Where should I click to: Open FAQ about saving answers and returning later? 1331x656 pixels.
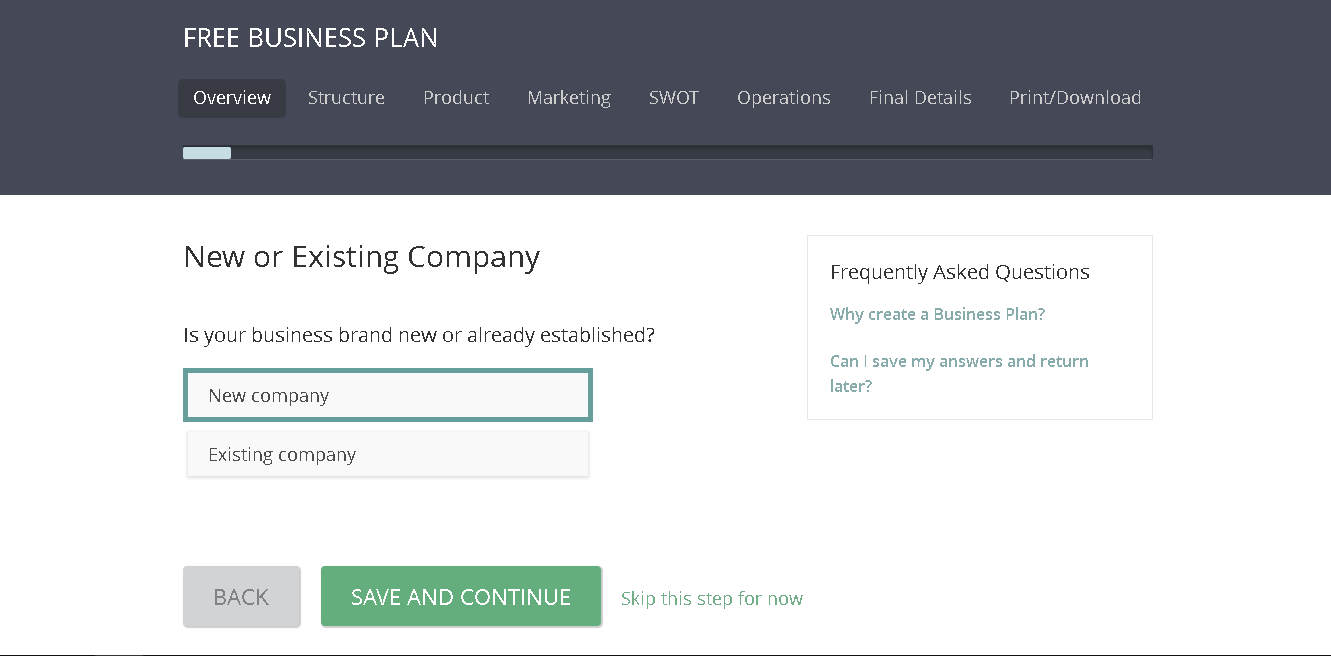point(959,373)
